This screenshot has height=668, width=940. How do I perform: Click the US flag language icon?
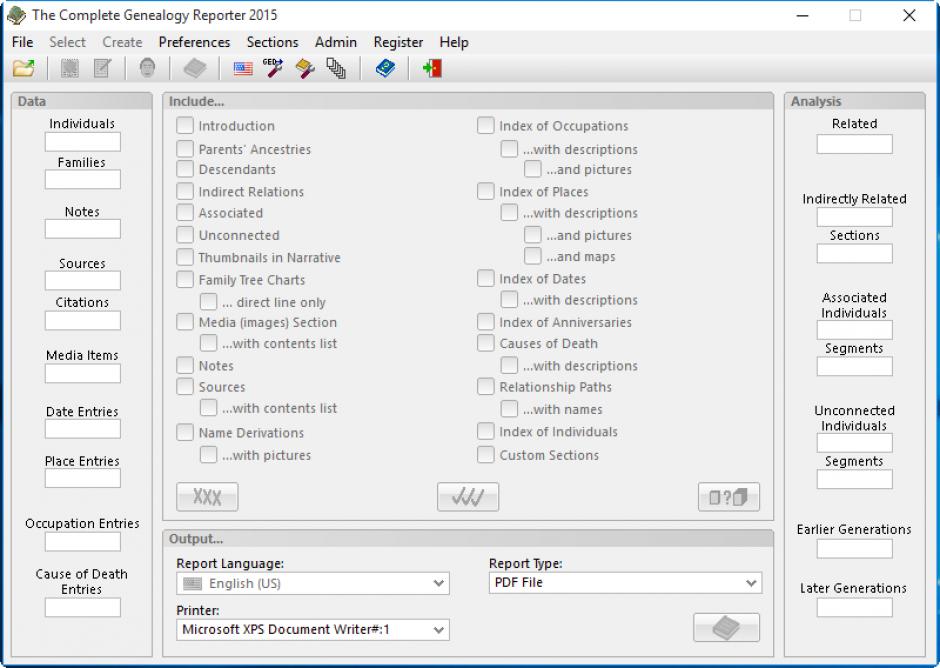click(243, 68)
